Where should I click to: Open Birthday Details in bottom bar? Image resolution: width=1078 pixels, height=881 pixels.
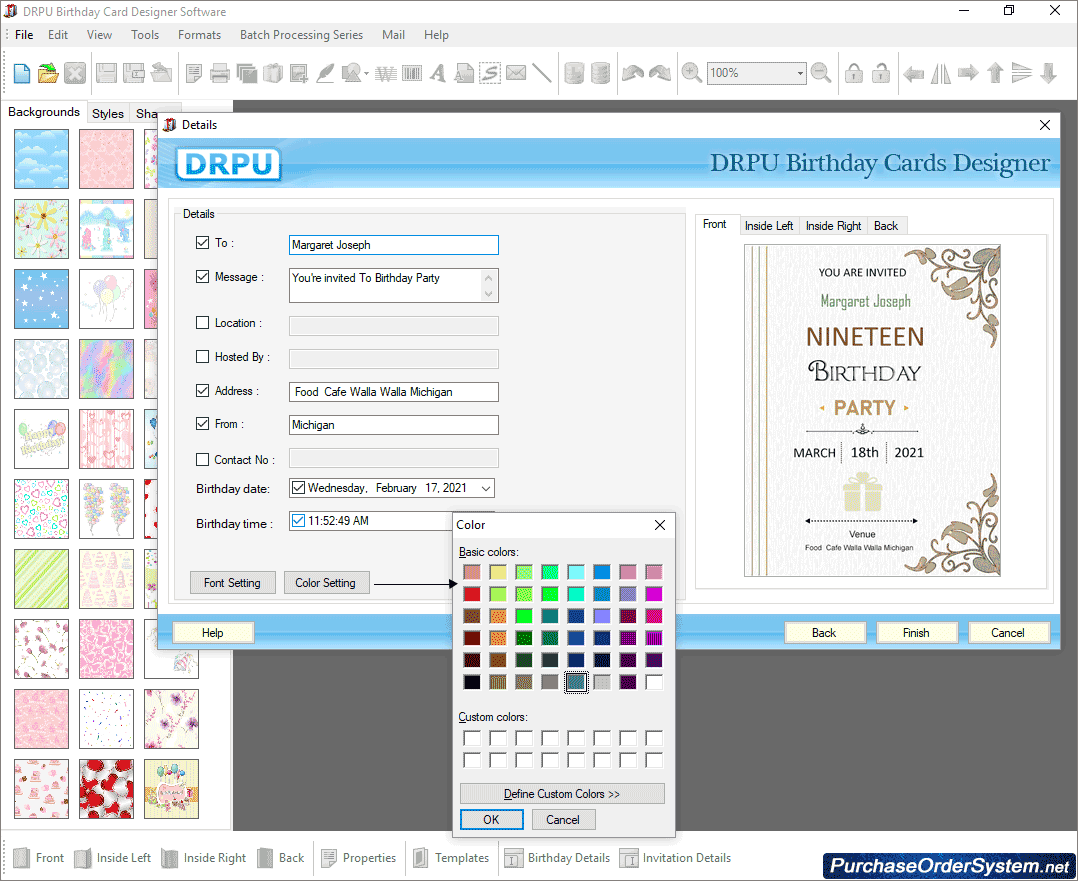557,858
